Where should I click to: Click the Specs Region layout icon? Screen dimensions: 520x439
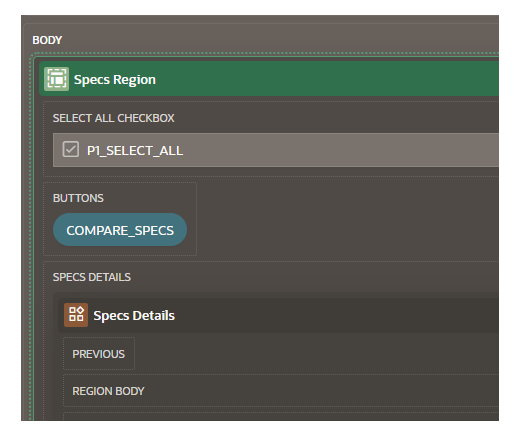[56, 79]
